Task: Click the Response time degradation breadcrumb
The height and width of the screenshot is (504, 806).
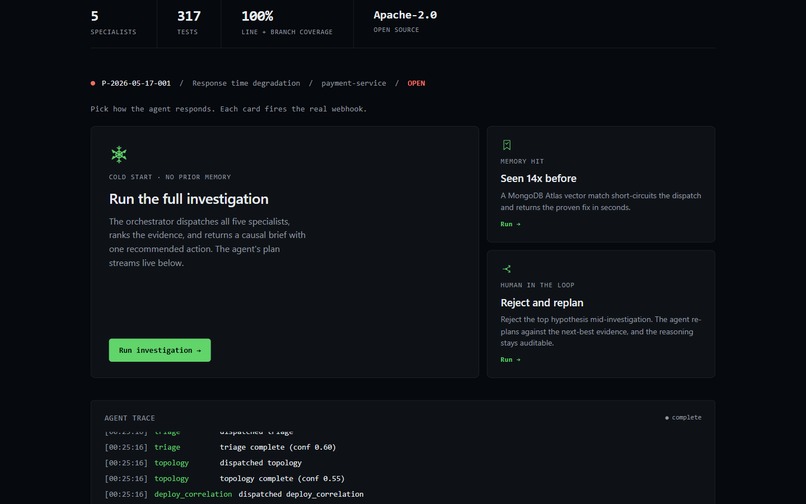Action: [x=246, y=83]
